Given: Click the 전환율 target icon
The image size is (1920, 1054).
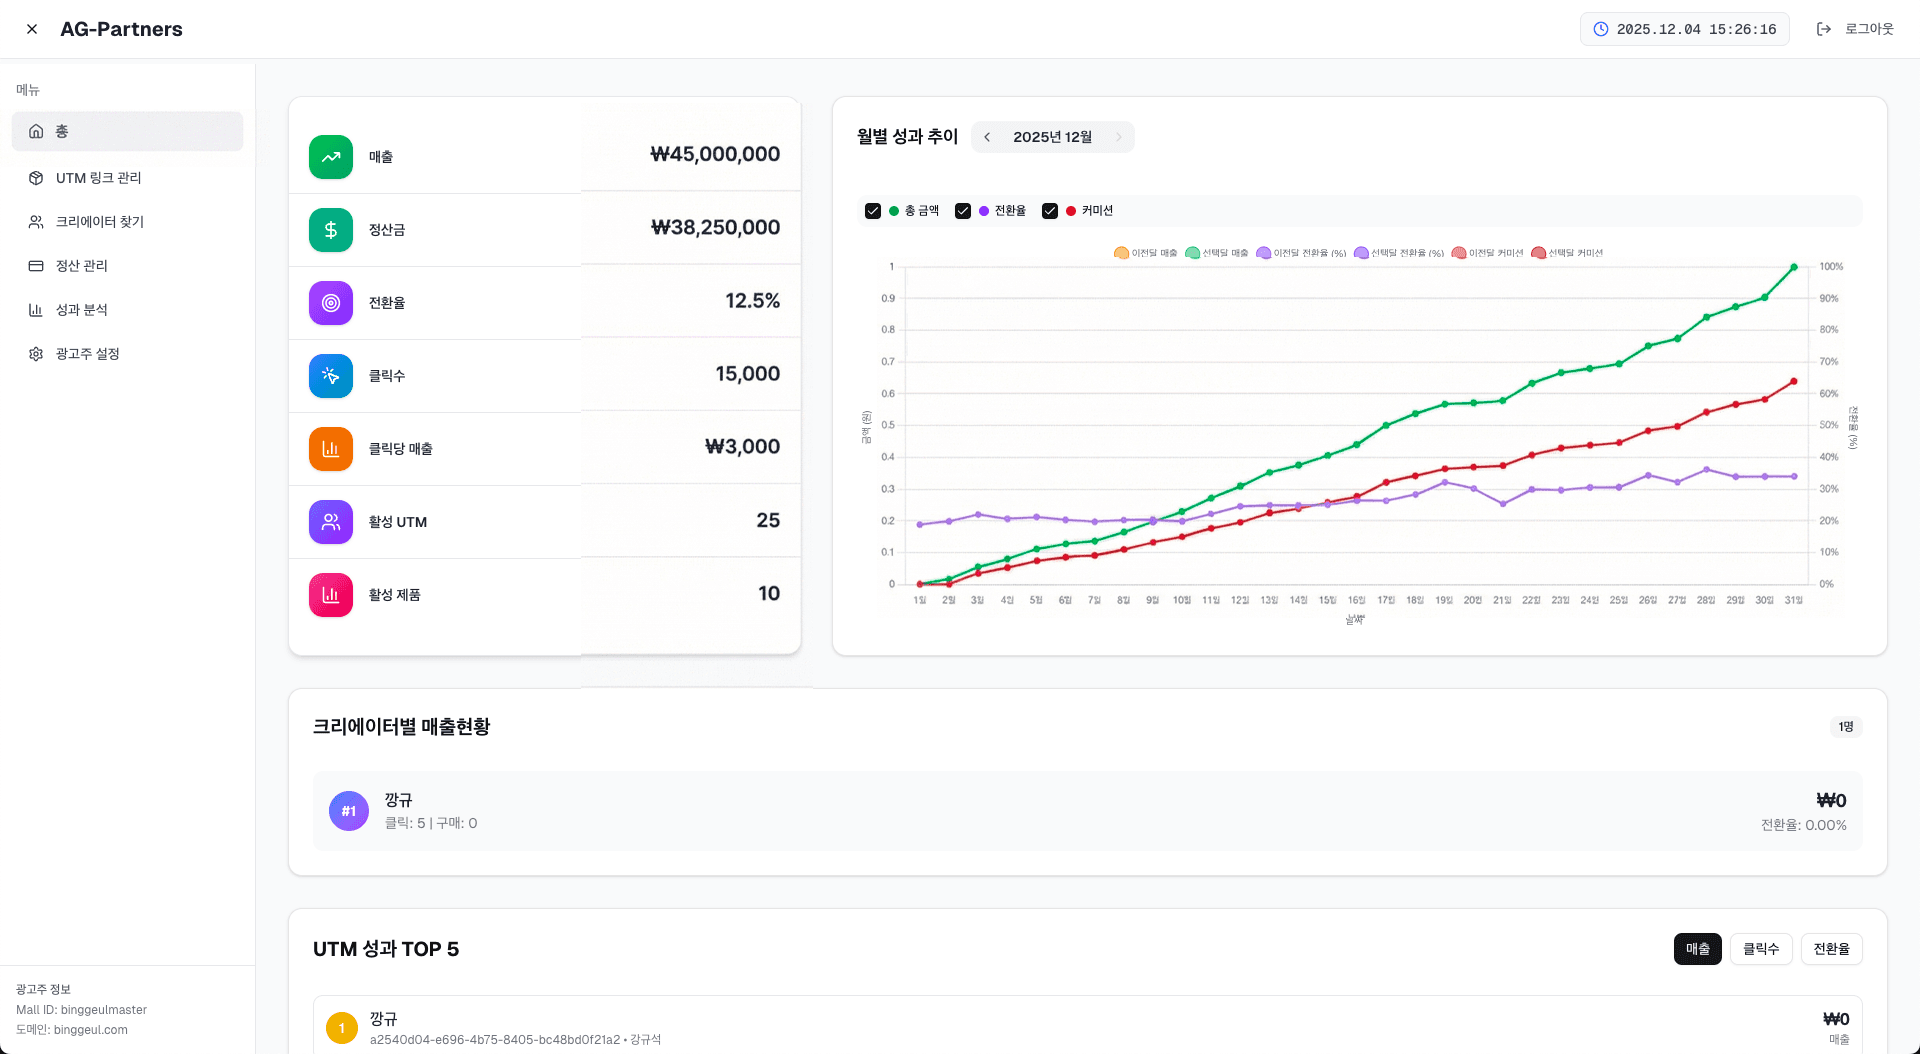Looking at the screenshot, I should pyautogui.click(x=331, y=303).
